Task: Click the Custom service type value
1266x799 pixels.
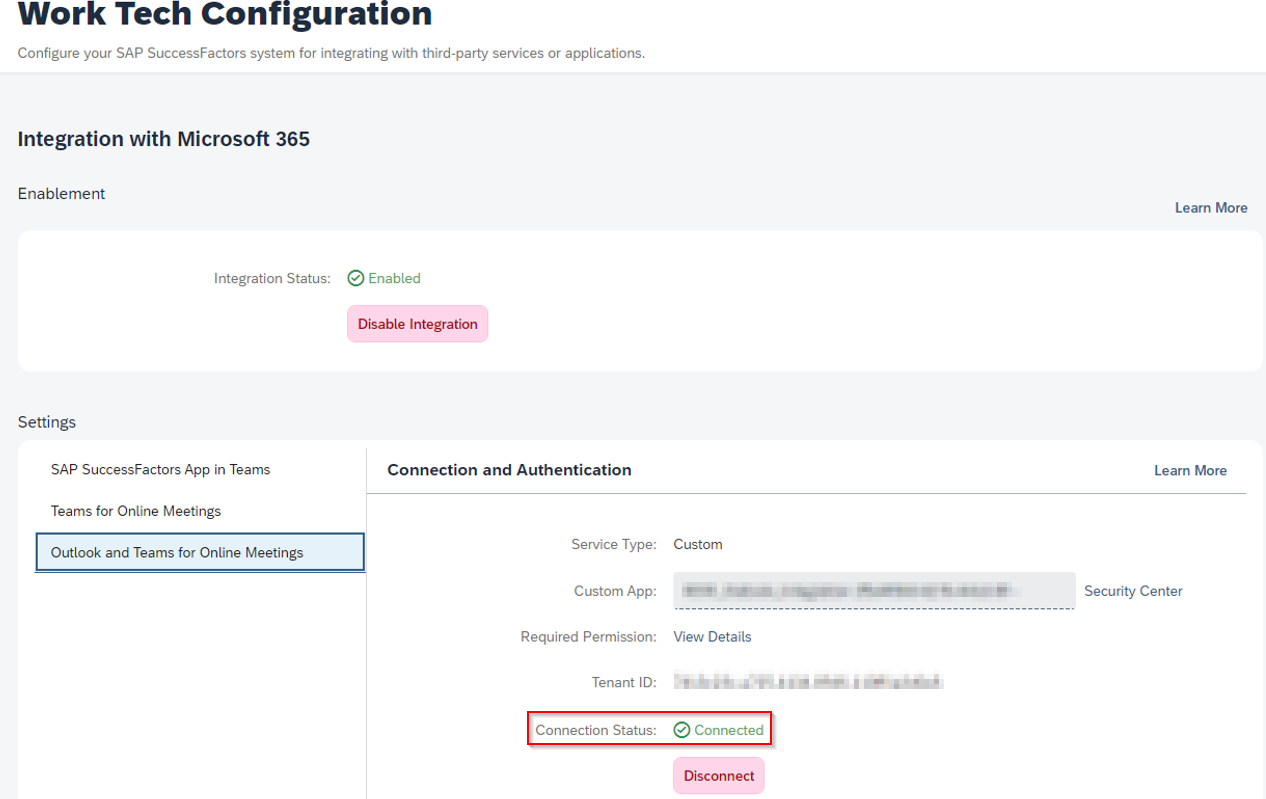Action: (x=698, y=544)
